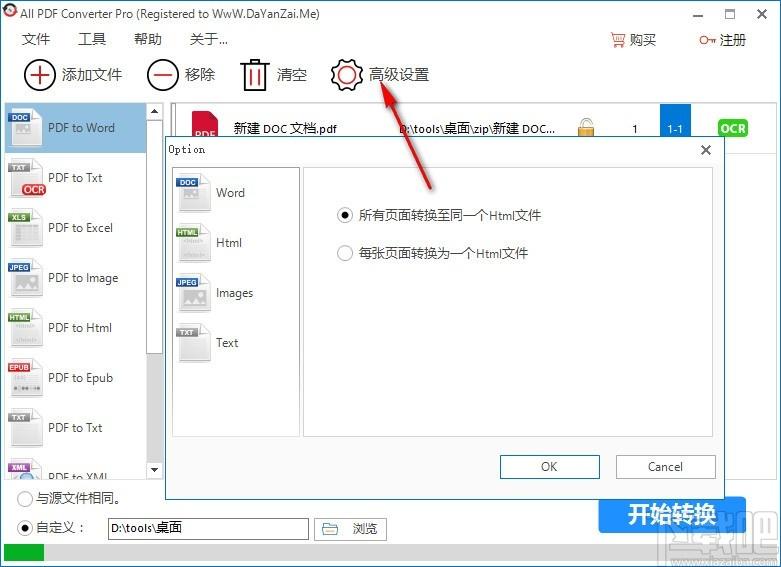781x567 pixels.
Task: Select each page as separate Html file
Action: (345, 253)
